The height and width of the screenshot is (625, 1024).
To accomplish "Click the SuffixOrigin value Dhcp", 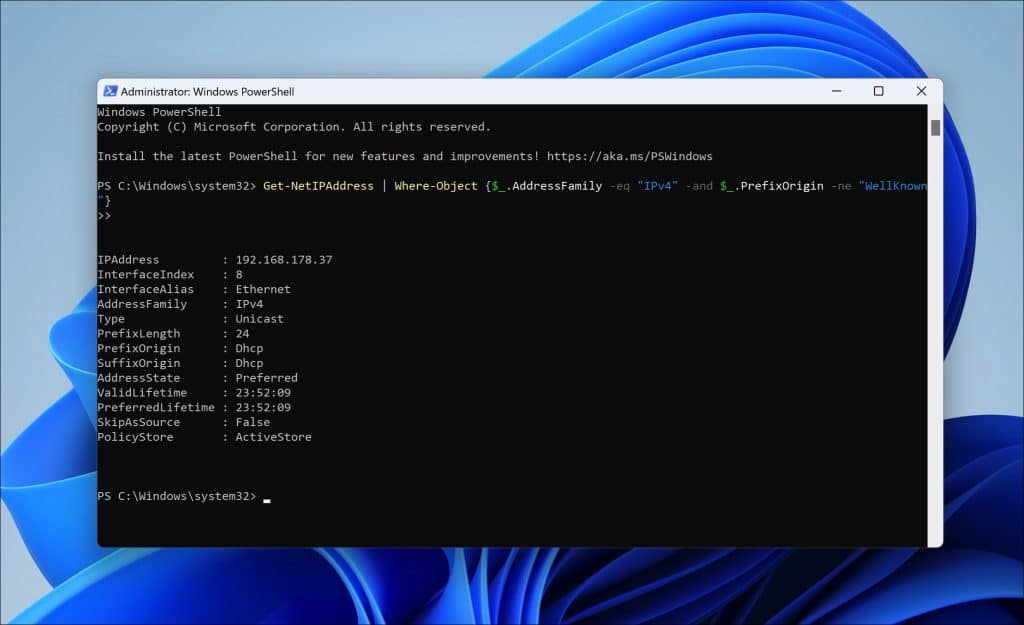I will click(x=249, y=363).
